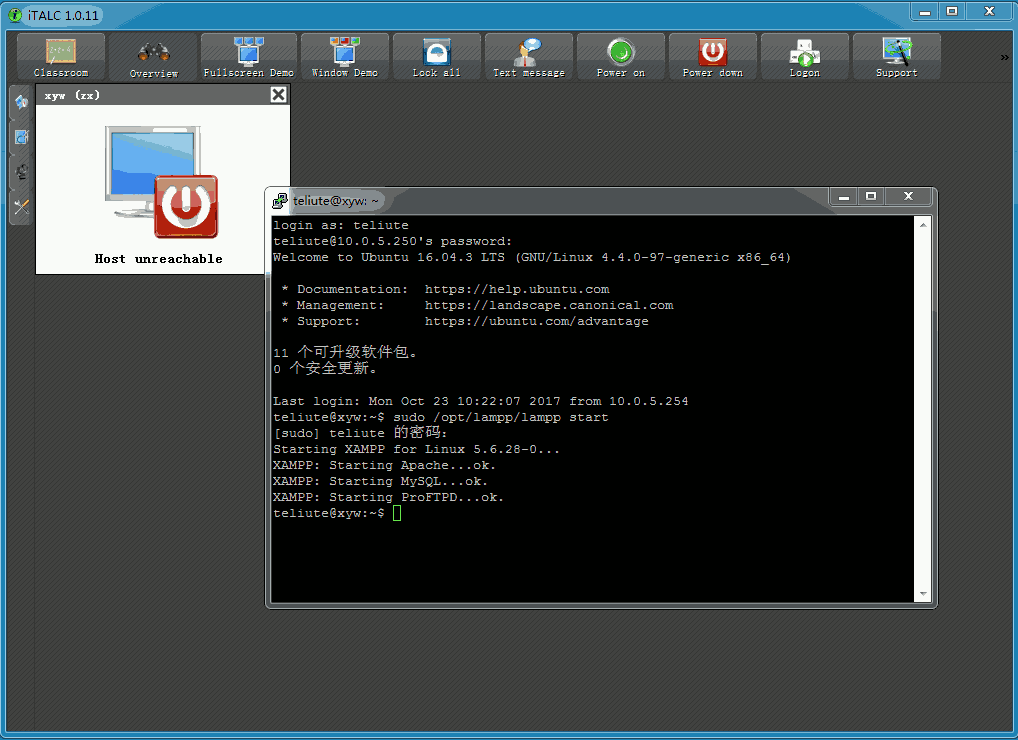This screenshot has height=740, width=1018.
Task: Open the sidebar tab with the camera icon
Action: (21, 172)
